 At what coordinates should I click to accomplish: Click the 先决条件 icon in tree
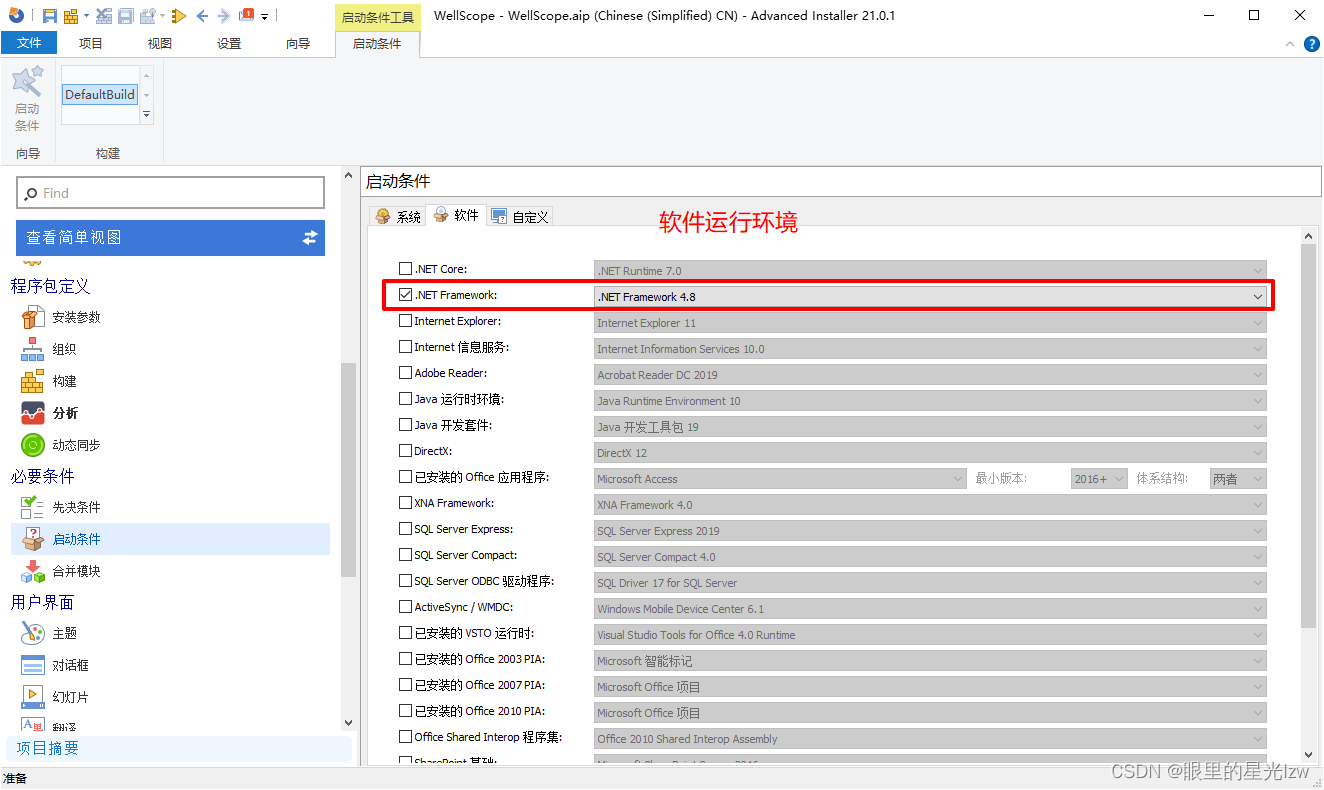[x=33, y=507]
